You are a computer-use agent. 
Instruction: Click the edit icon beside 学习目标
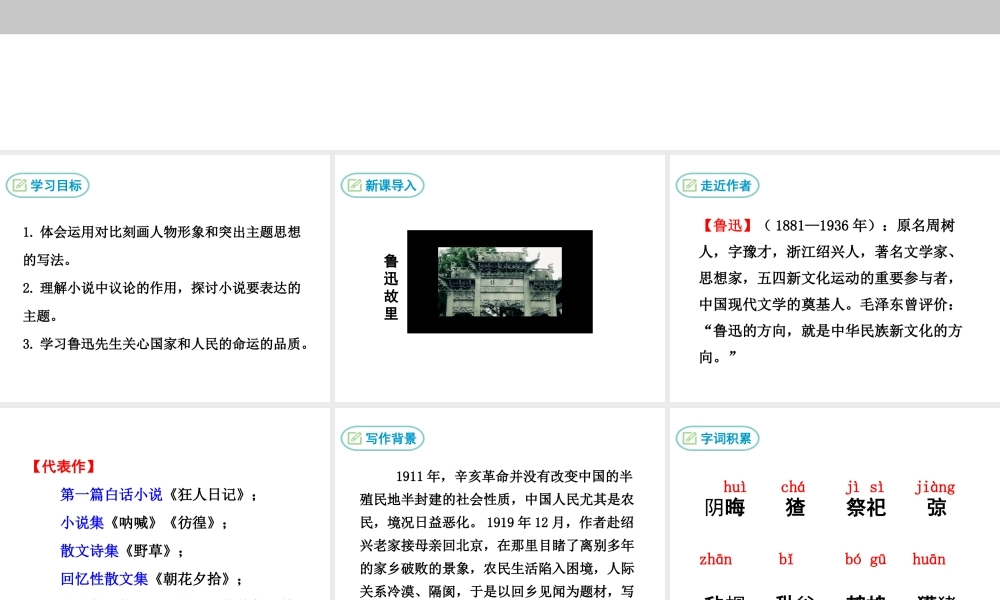(19, 186)
